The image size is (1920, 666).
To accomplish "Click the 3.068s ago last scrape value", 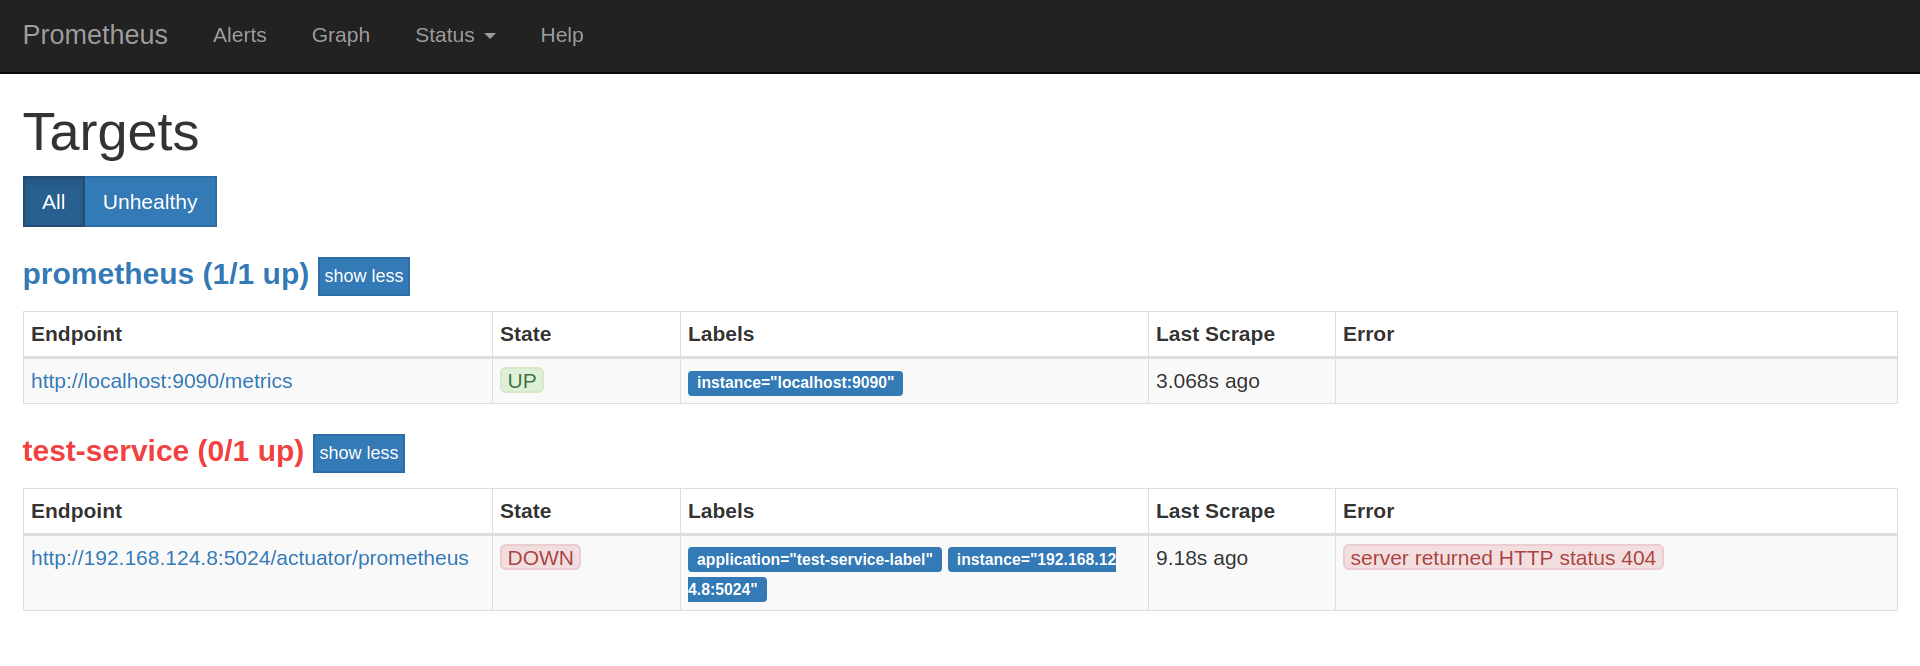I will [x=1208, y=381].
